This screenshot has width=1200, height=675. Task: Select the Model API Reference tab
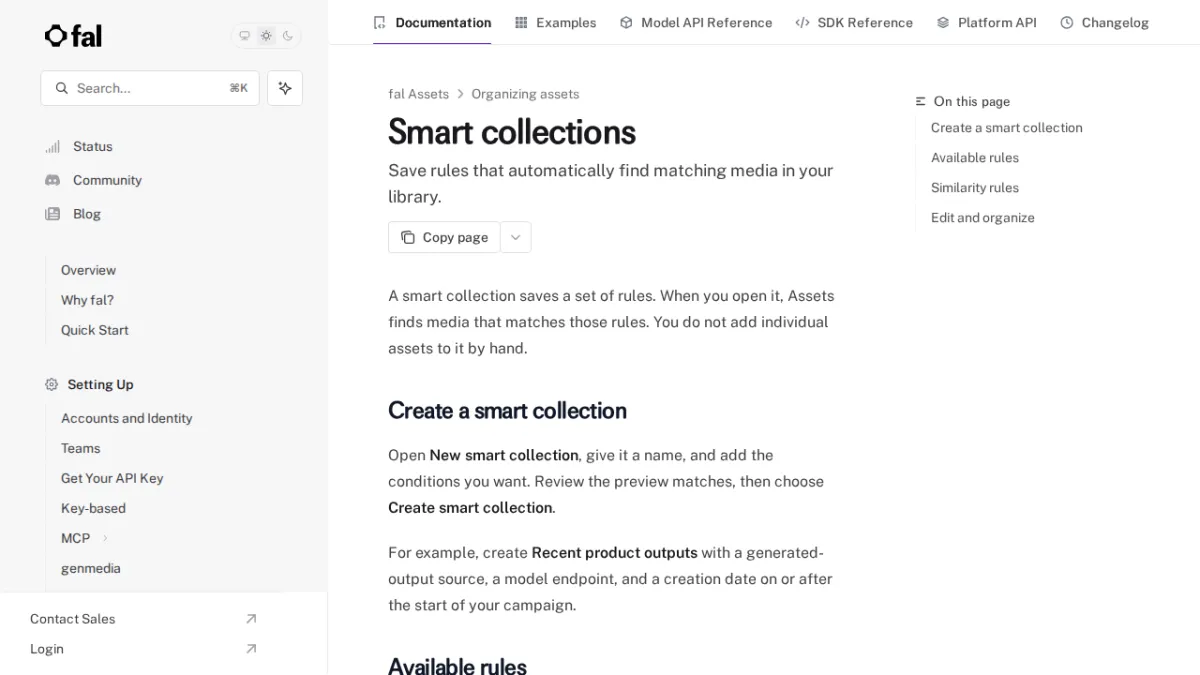[x=696, y=22]
